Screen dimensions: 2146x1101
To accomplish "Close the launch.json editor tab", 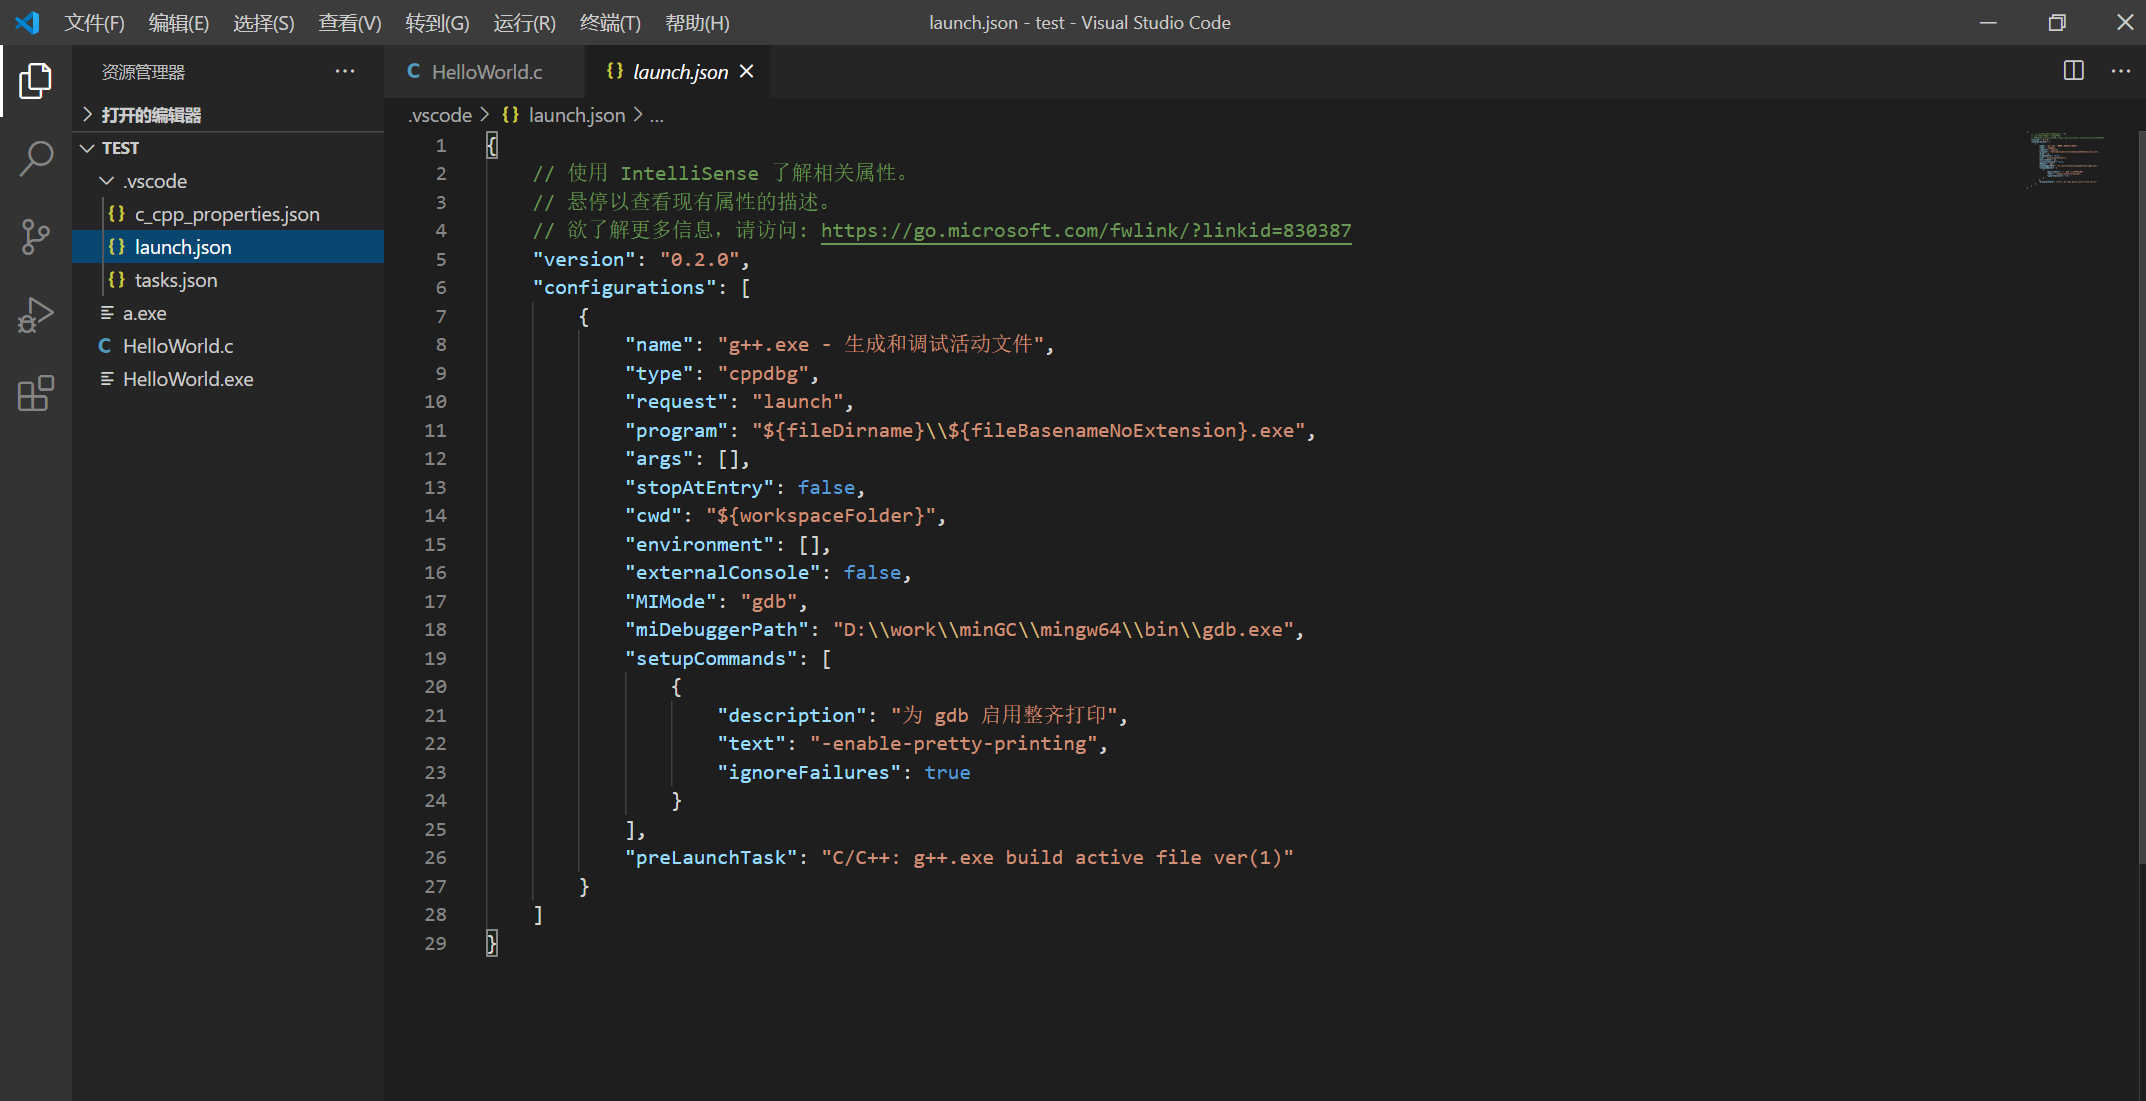I will [746, 72].
